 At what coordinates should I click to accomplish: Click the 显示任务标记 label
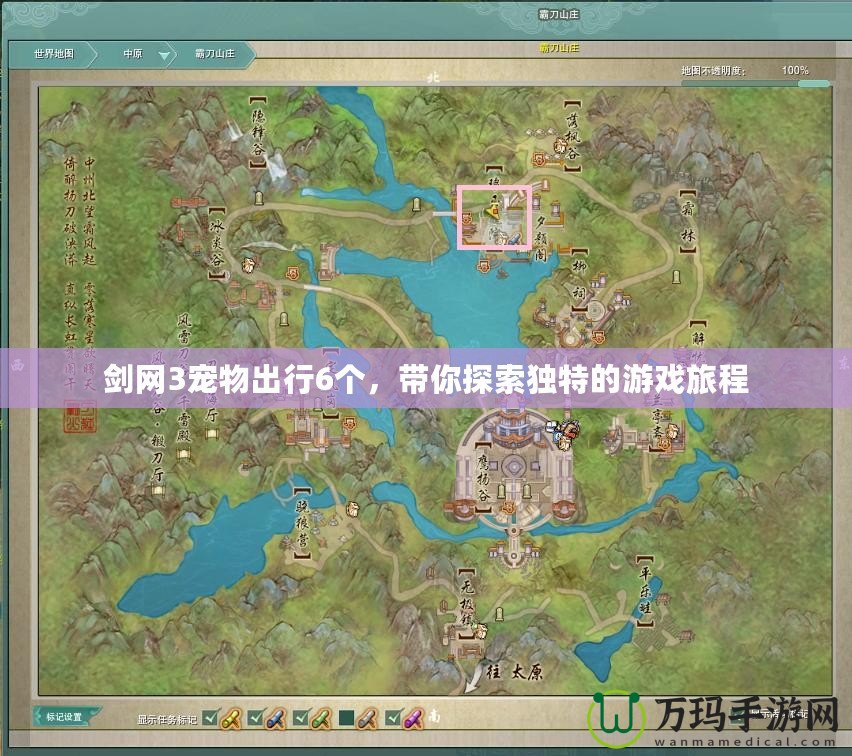[x=167, y=719]
